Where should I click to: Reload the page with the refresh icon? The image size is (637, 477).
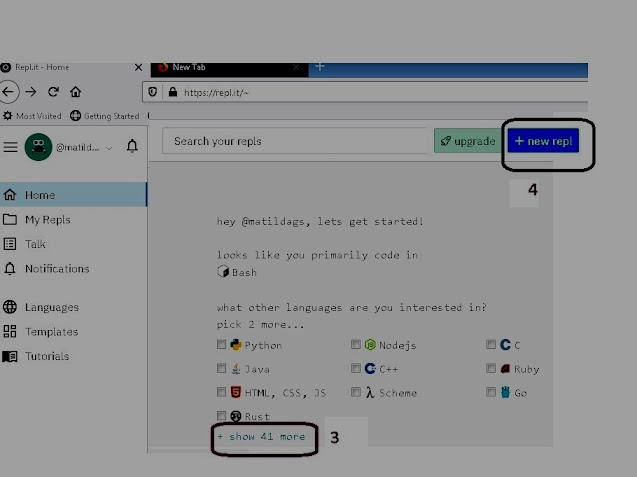click(x=53, y=92)
